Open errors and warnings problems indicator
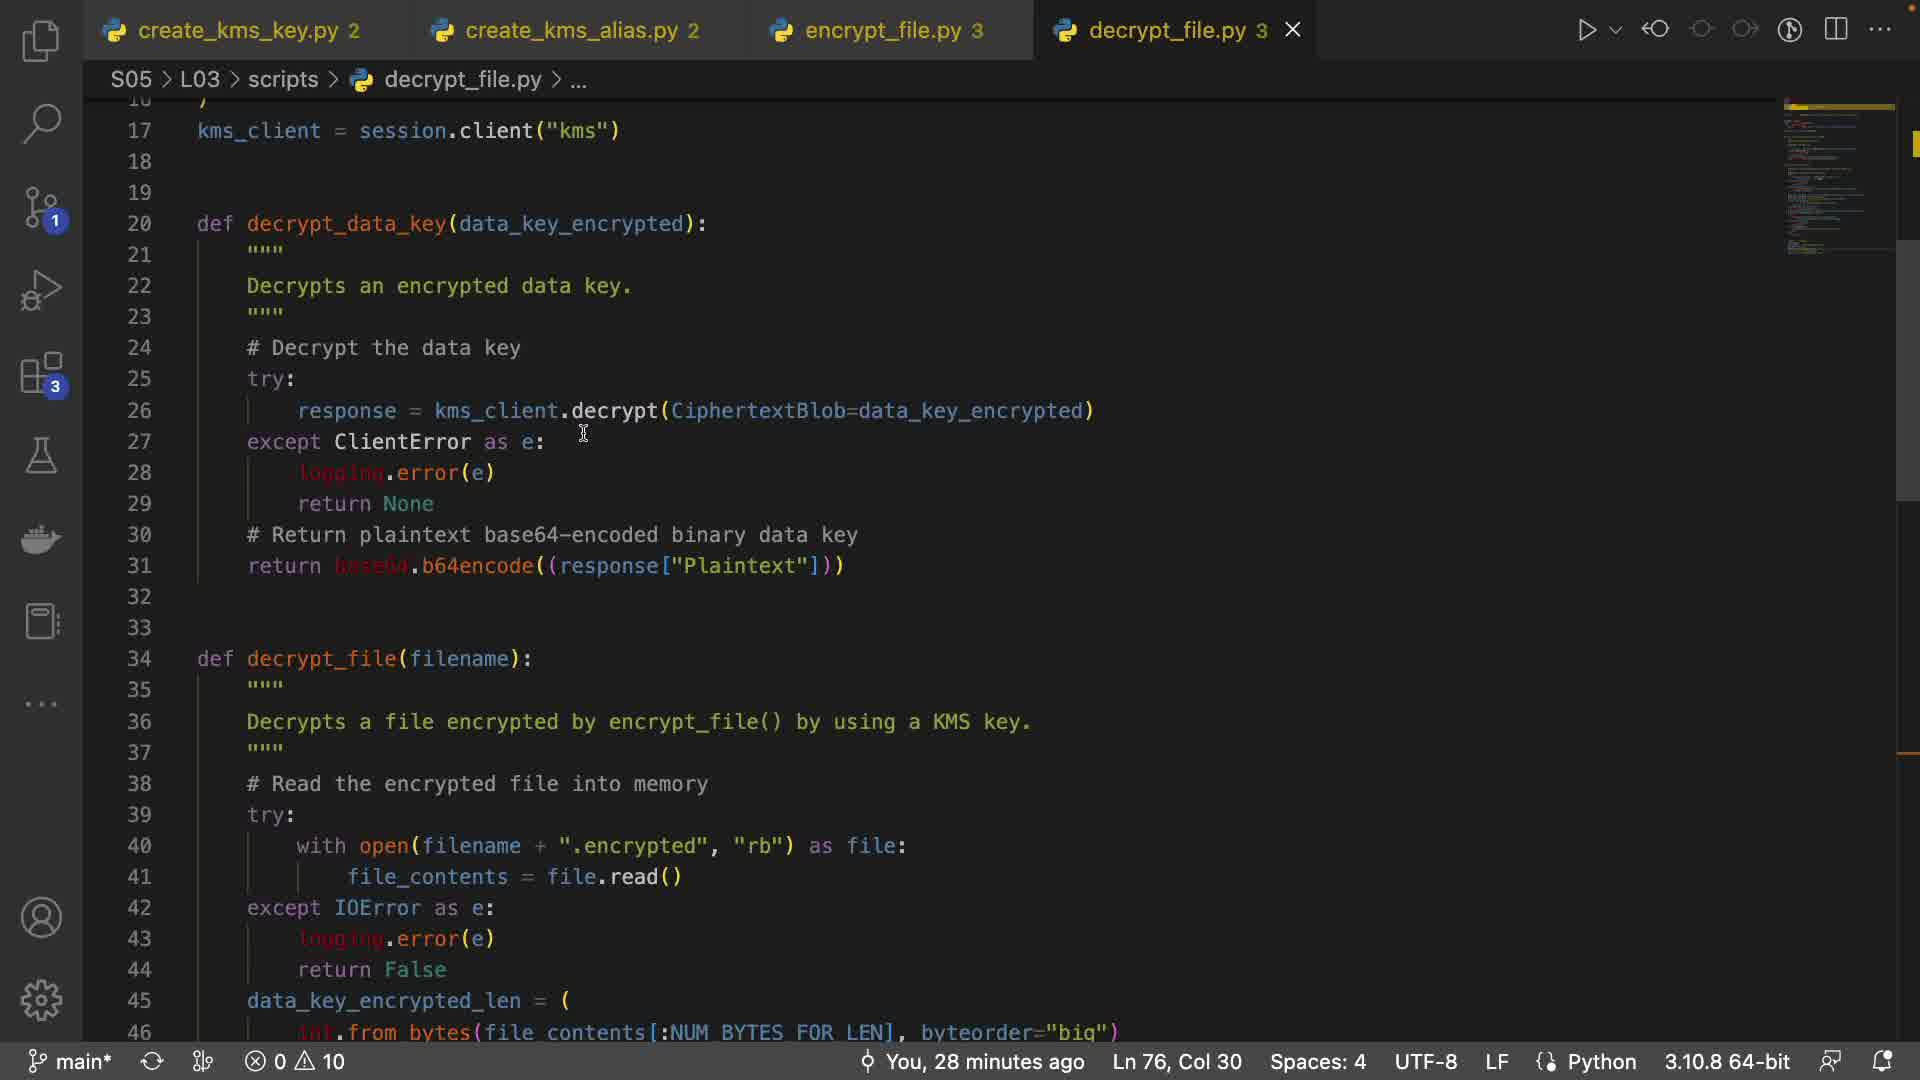 295,1061
